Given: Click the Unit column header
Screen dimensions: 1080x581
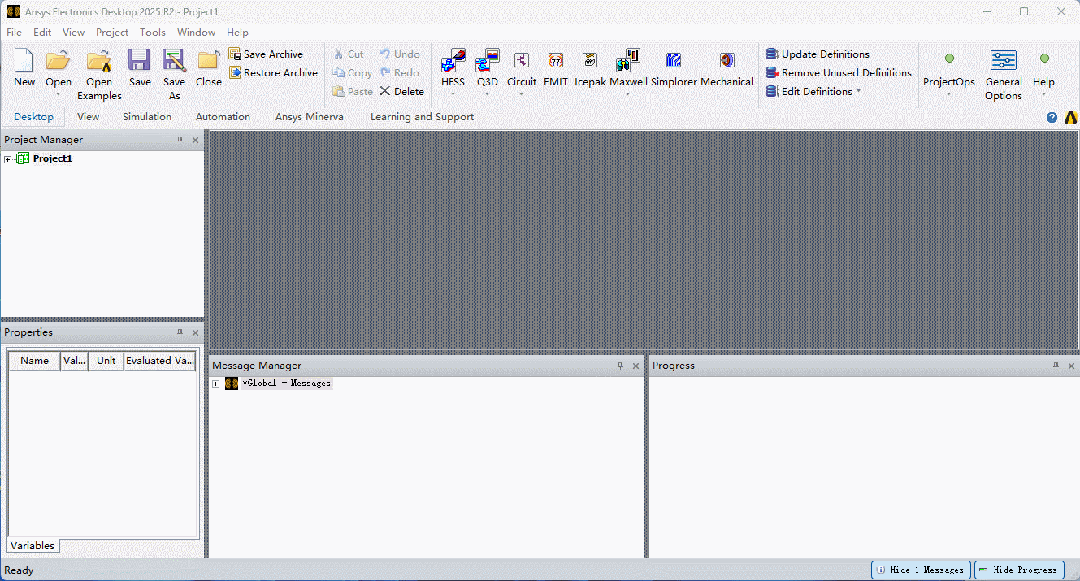Looking at the screenshot, I should [x=106, y=361].
